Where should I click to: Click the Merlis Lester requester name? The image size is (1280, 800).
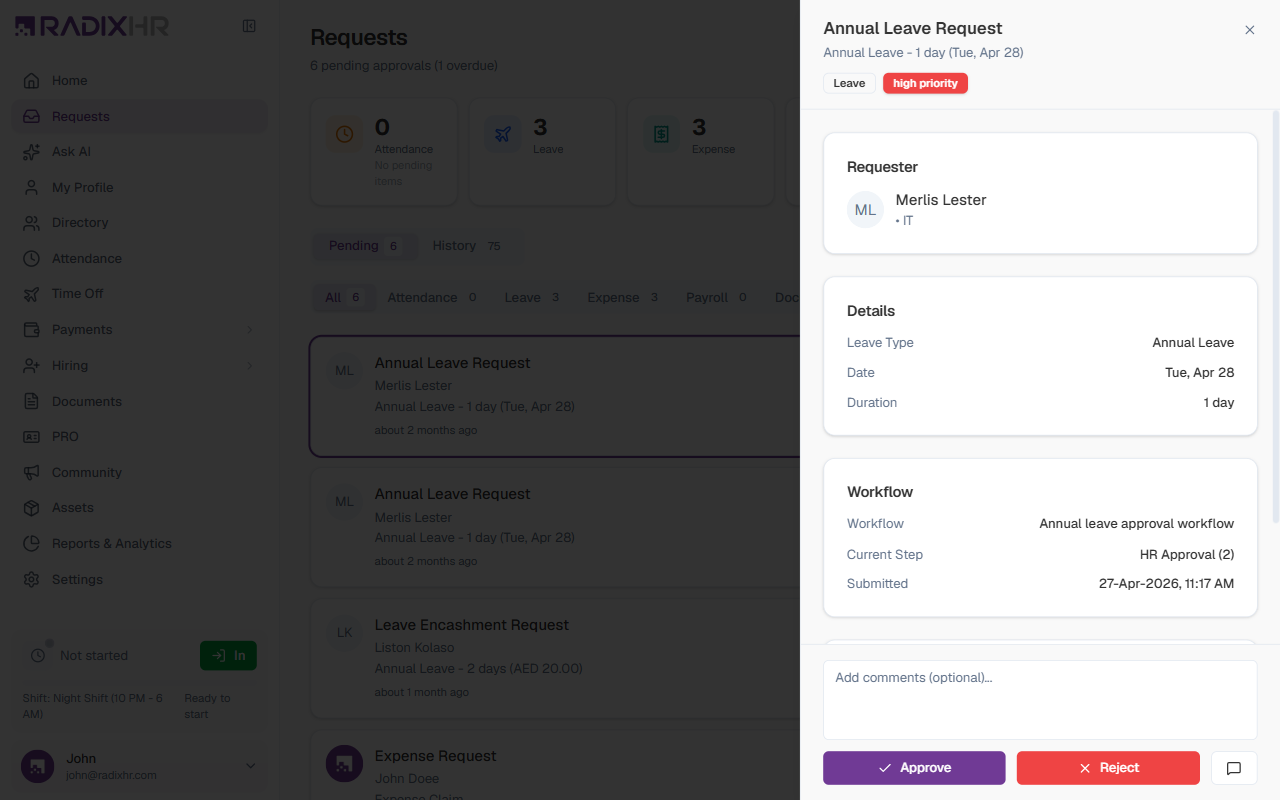pos(941,200)
